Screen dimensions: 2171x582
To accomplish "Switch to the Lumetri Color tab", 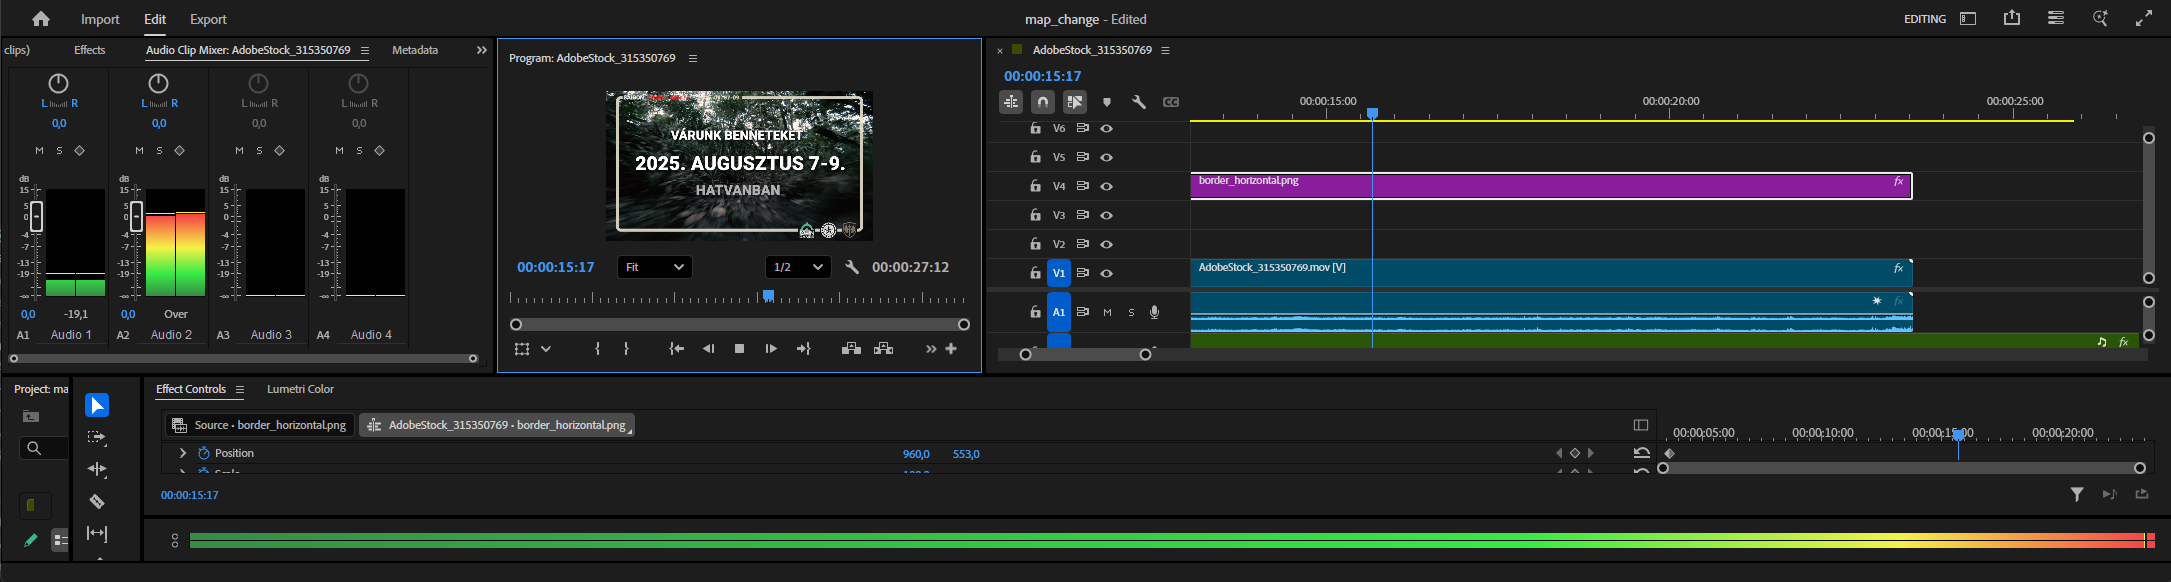I will point(300,389).
